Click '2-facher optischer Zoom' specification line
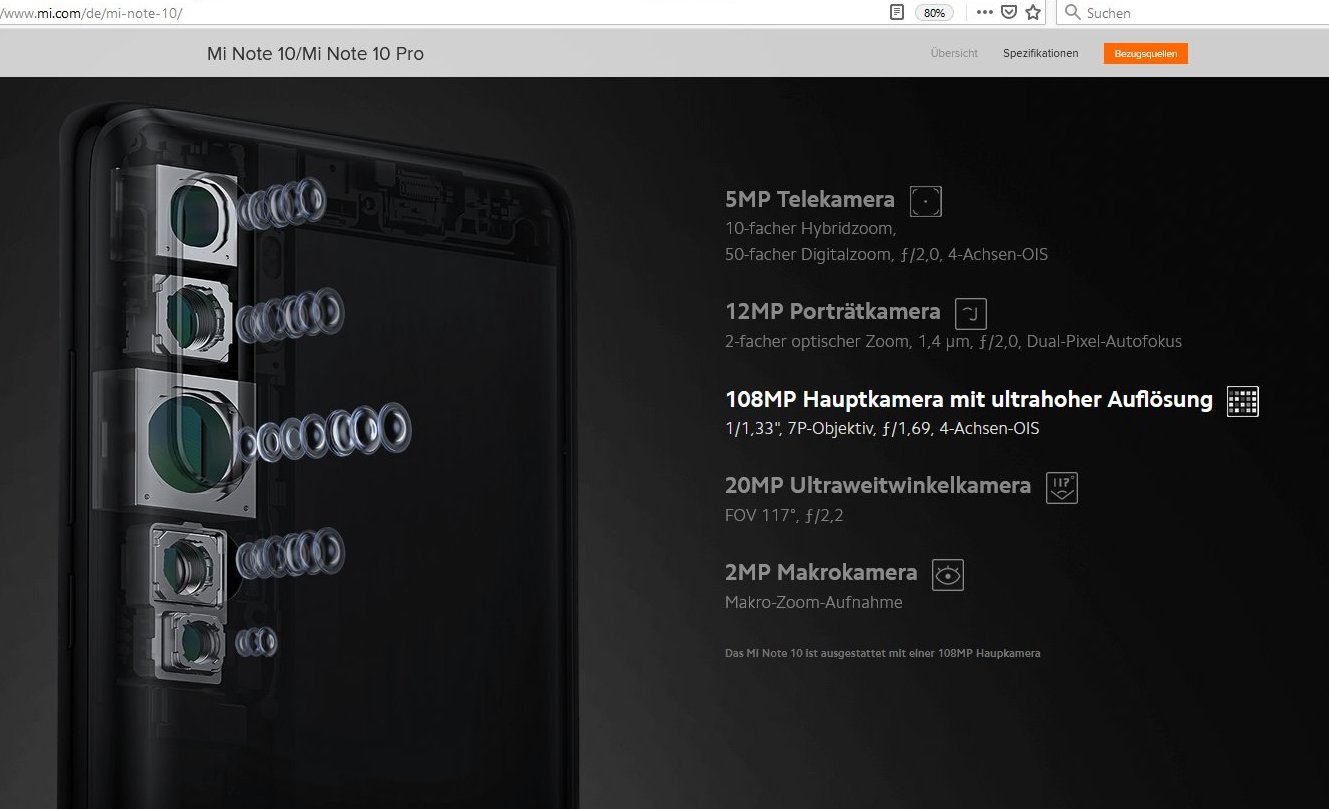This screenshot has height=809, width=1329. pos(953,341)
